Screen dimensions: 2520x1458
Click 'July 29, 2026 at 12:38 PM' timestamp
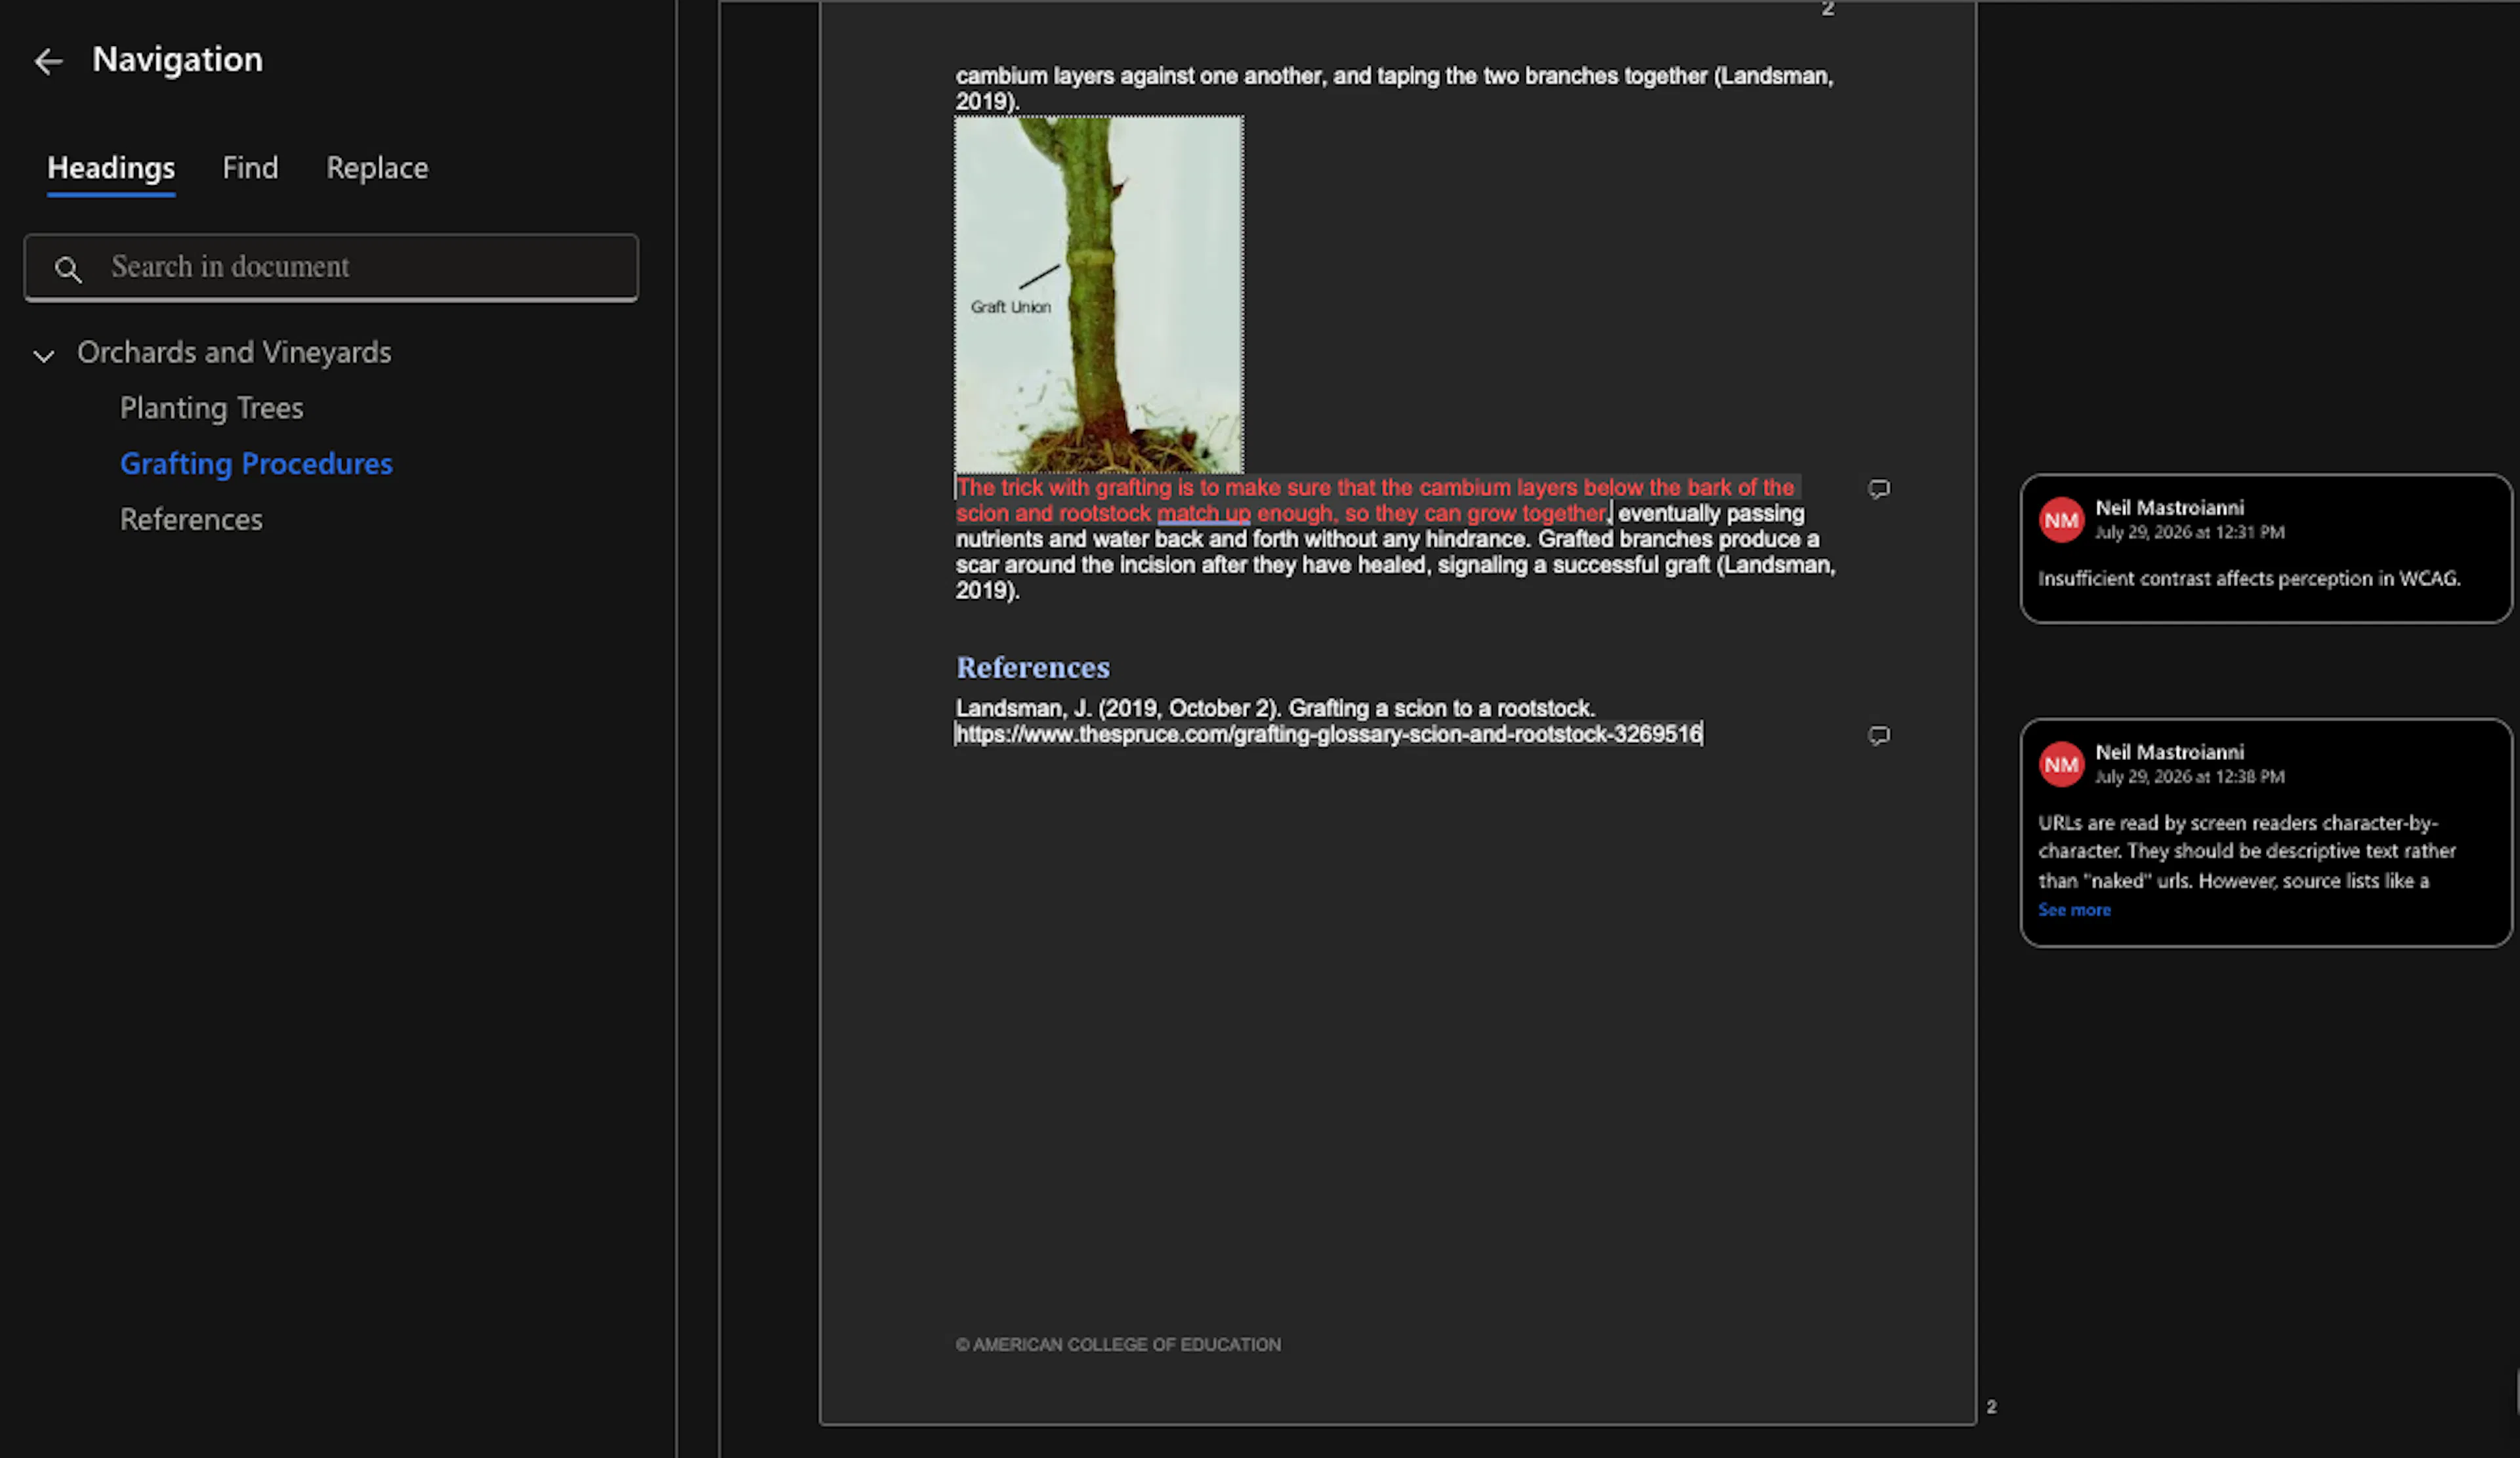(x=2190, y=777)
